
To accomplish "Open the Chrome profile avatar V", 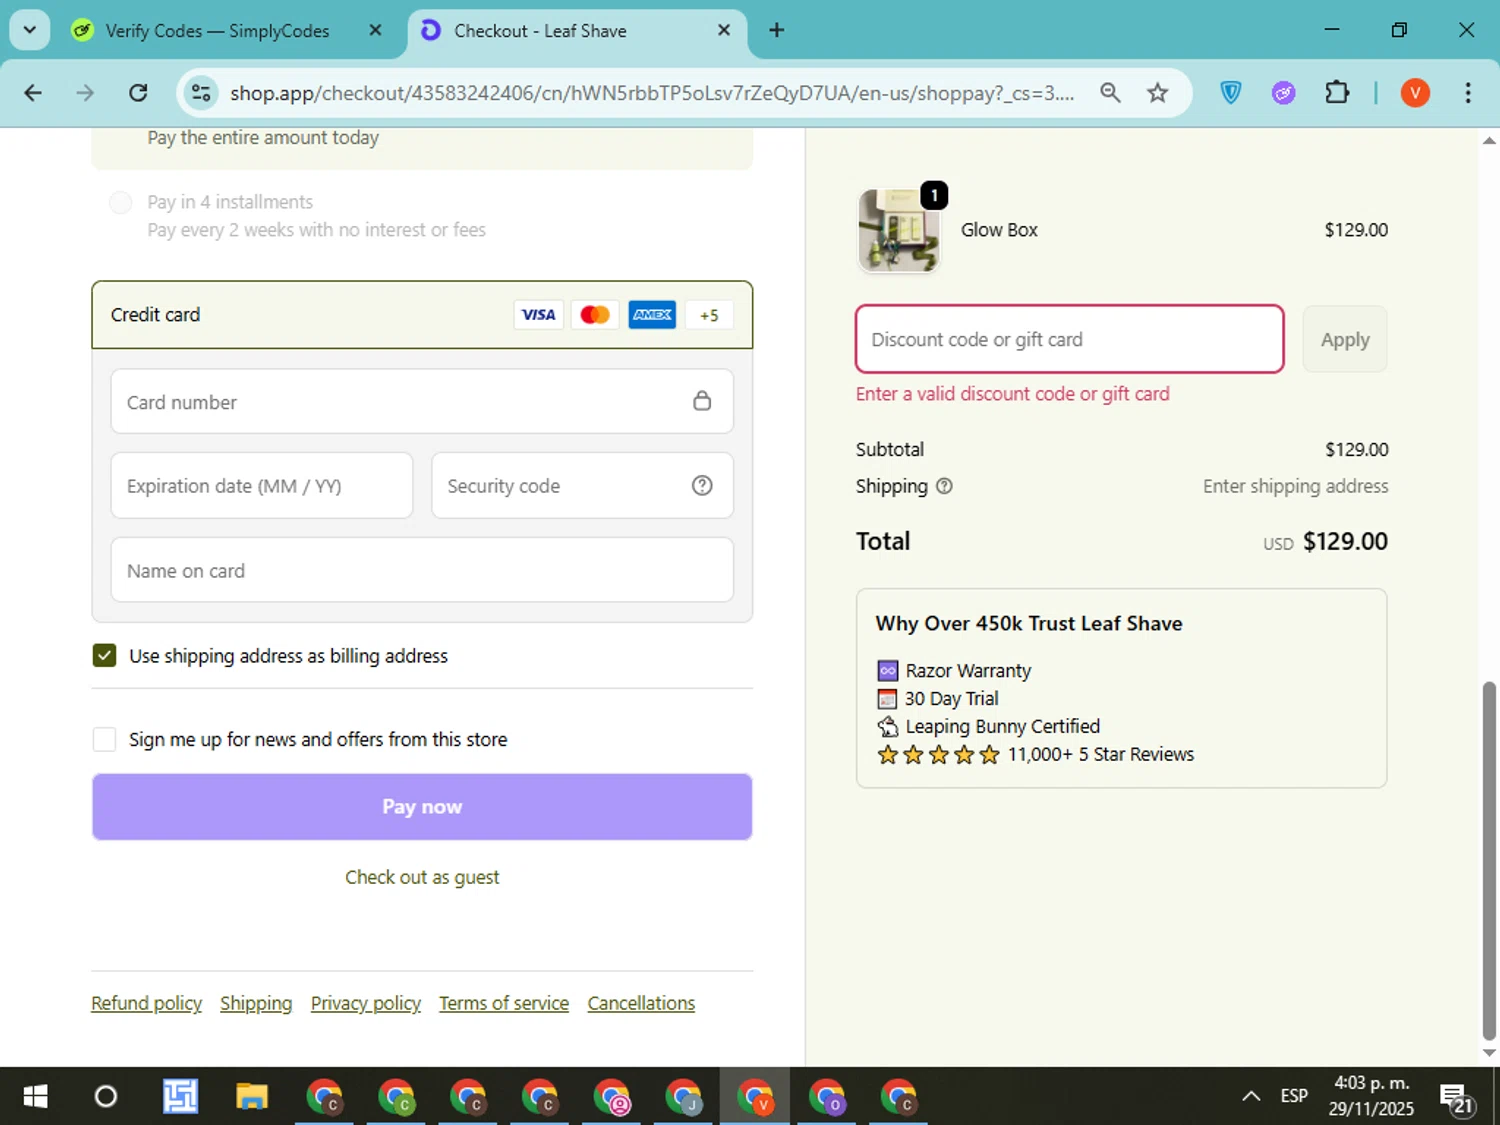I will [x=1414, y=93].
